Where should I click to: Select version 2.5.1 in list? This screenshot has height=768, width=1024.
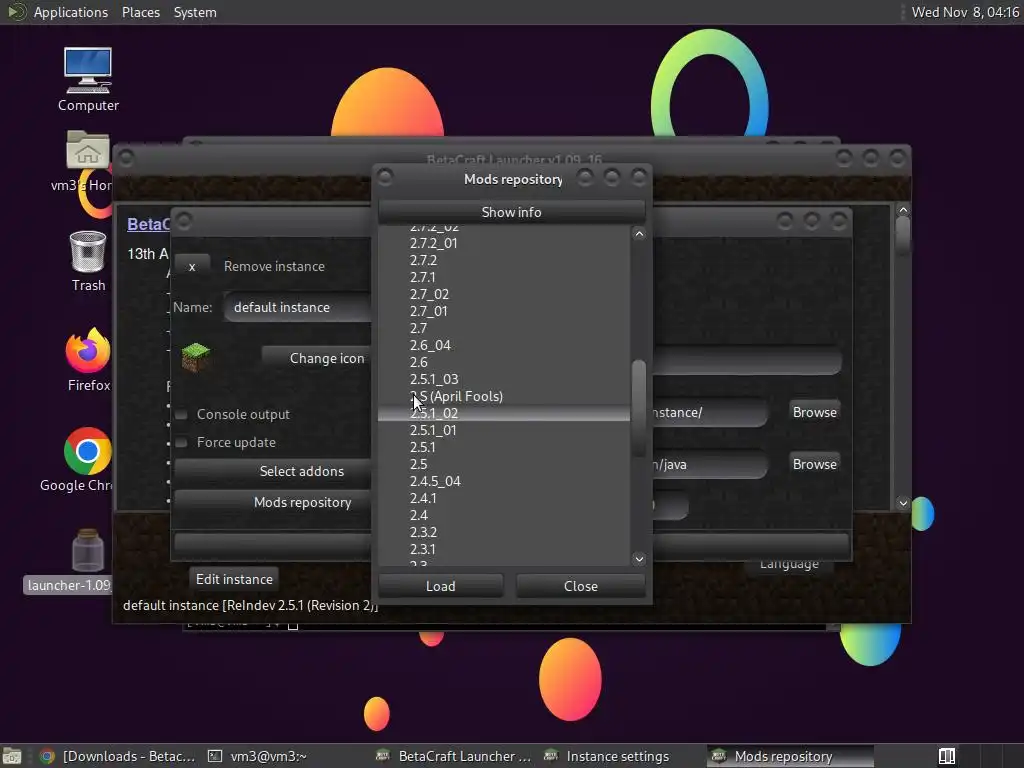504,447
